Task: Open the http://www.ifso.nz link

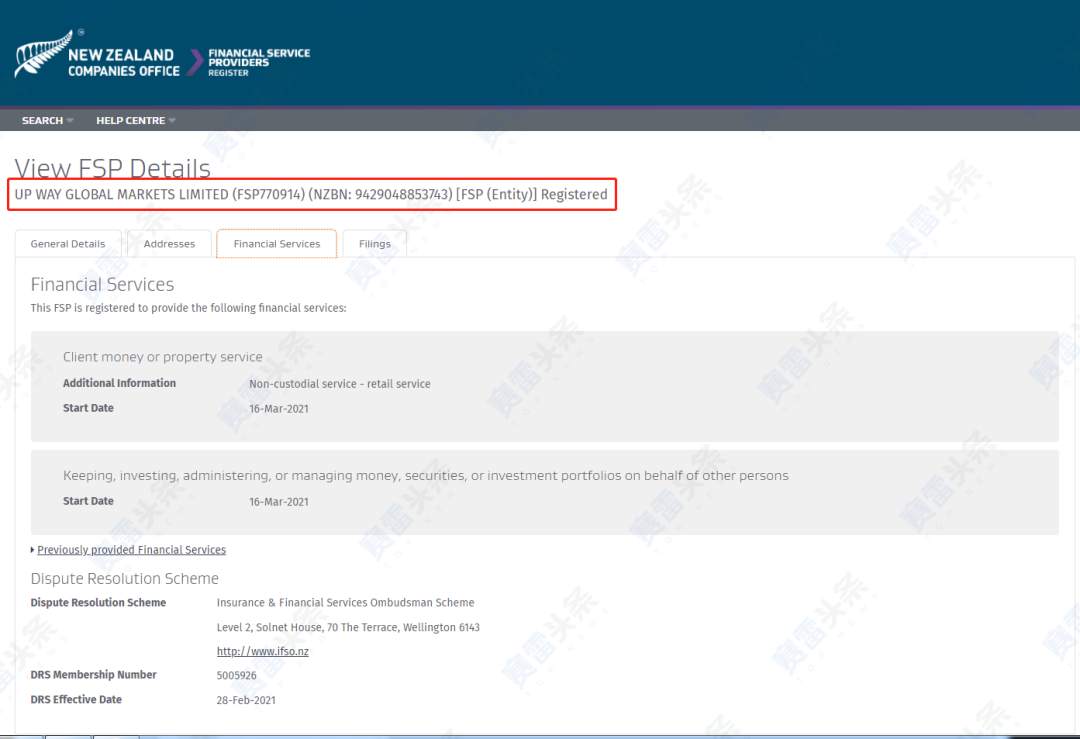Action: pyautogui.click(x=262, y=652)
